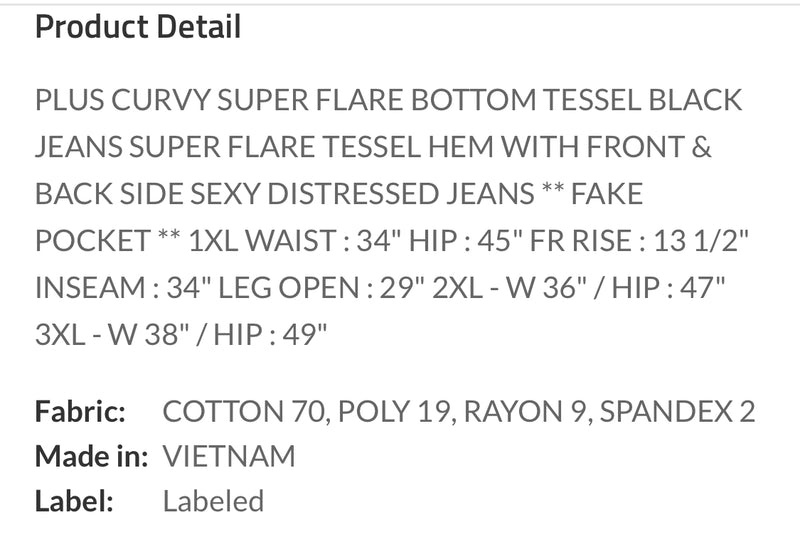Click the Fabric: label

[80, 411]
